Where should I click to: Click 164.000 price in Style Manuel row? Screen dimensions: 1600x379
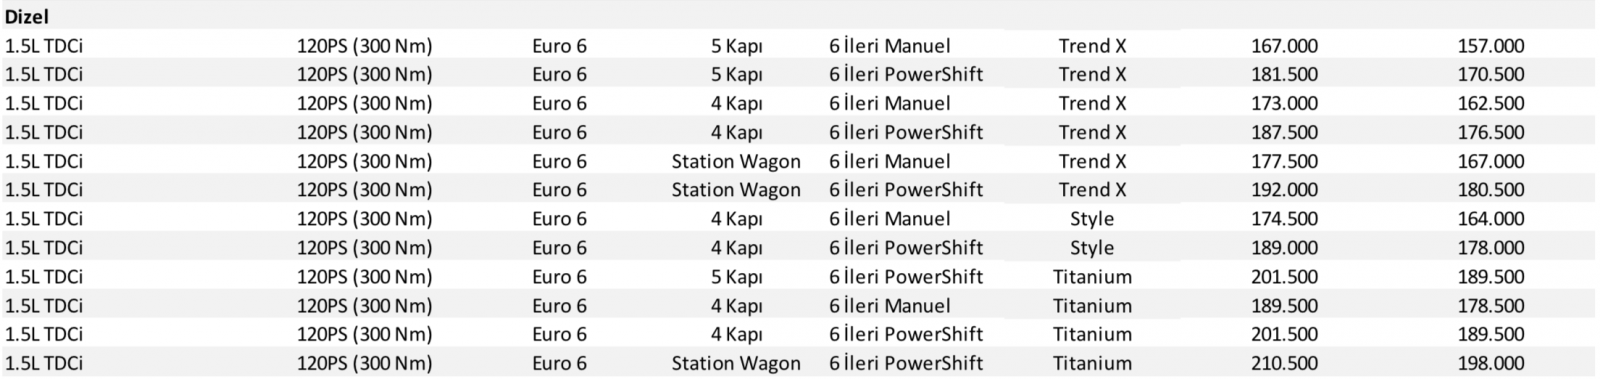point(1491,219)
